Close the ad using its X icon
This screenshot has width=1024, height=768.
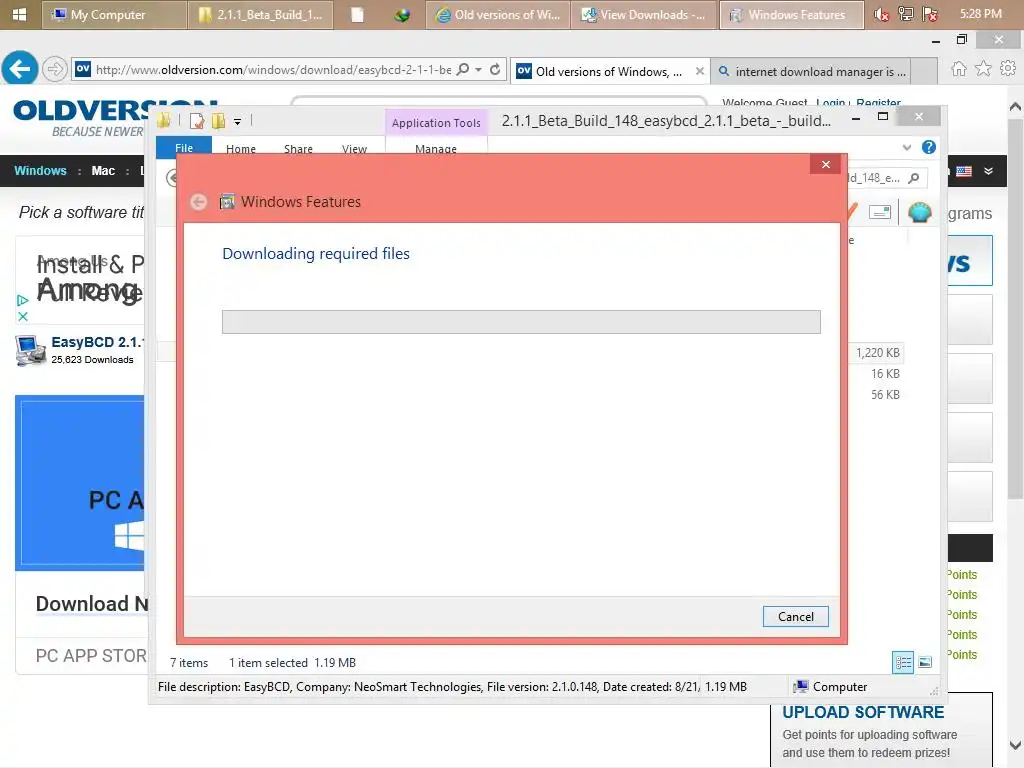[23, 317]
